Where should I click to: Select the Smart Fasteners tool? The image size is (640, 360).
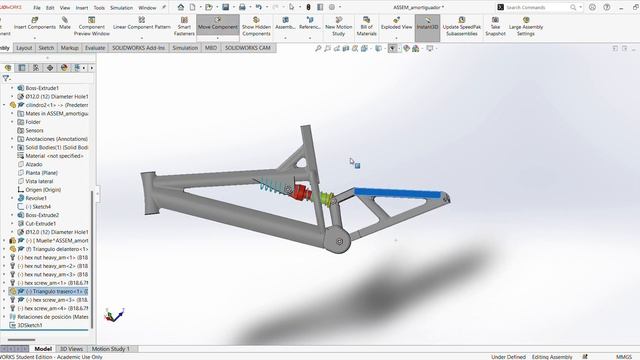click(184, 27)
